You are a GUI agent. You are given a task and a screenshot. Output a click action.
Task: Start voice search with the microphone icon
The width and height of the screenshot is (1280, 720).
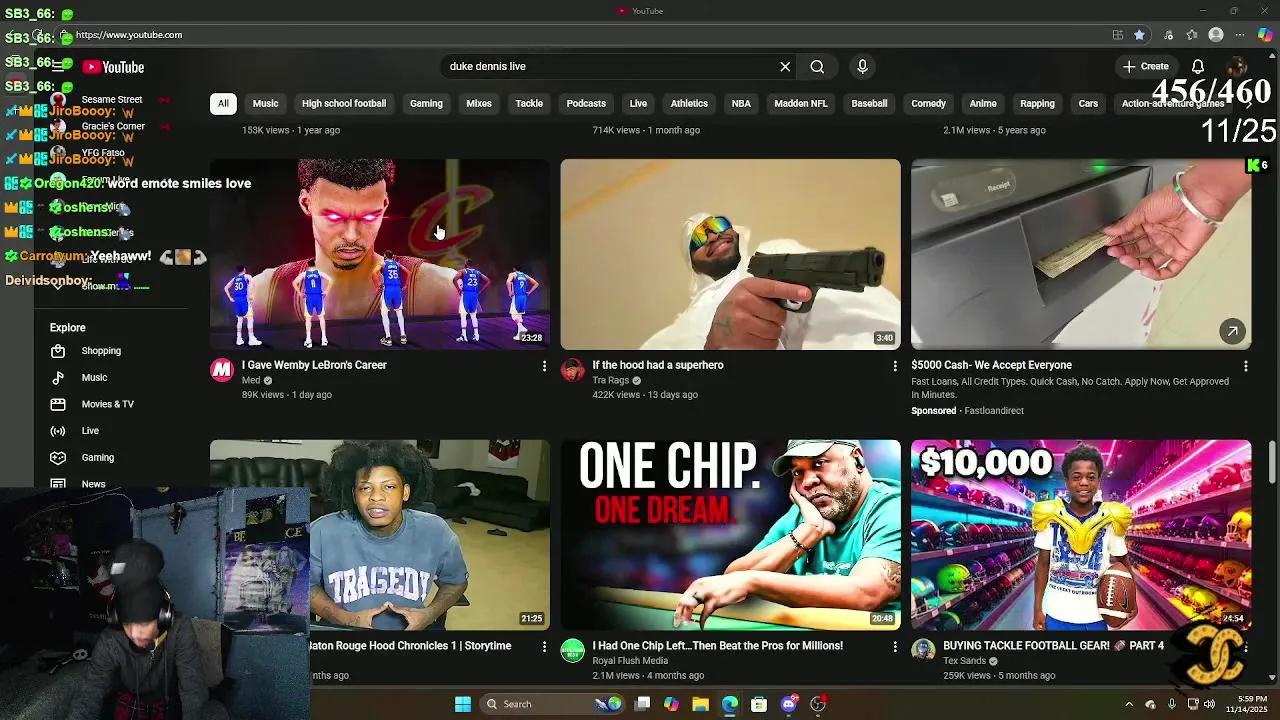[x=862, y=67]
